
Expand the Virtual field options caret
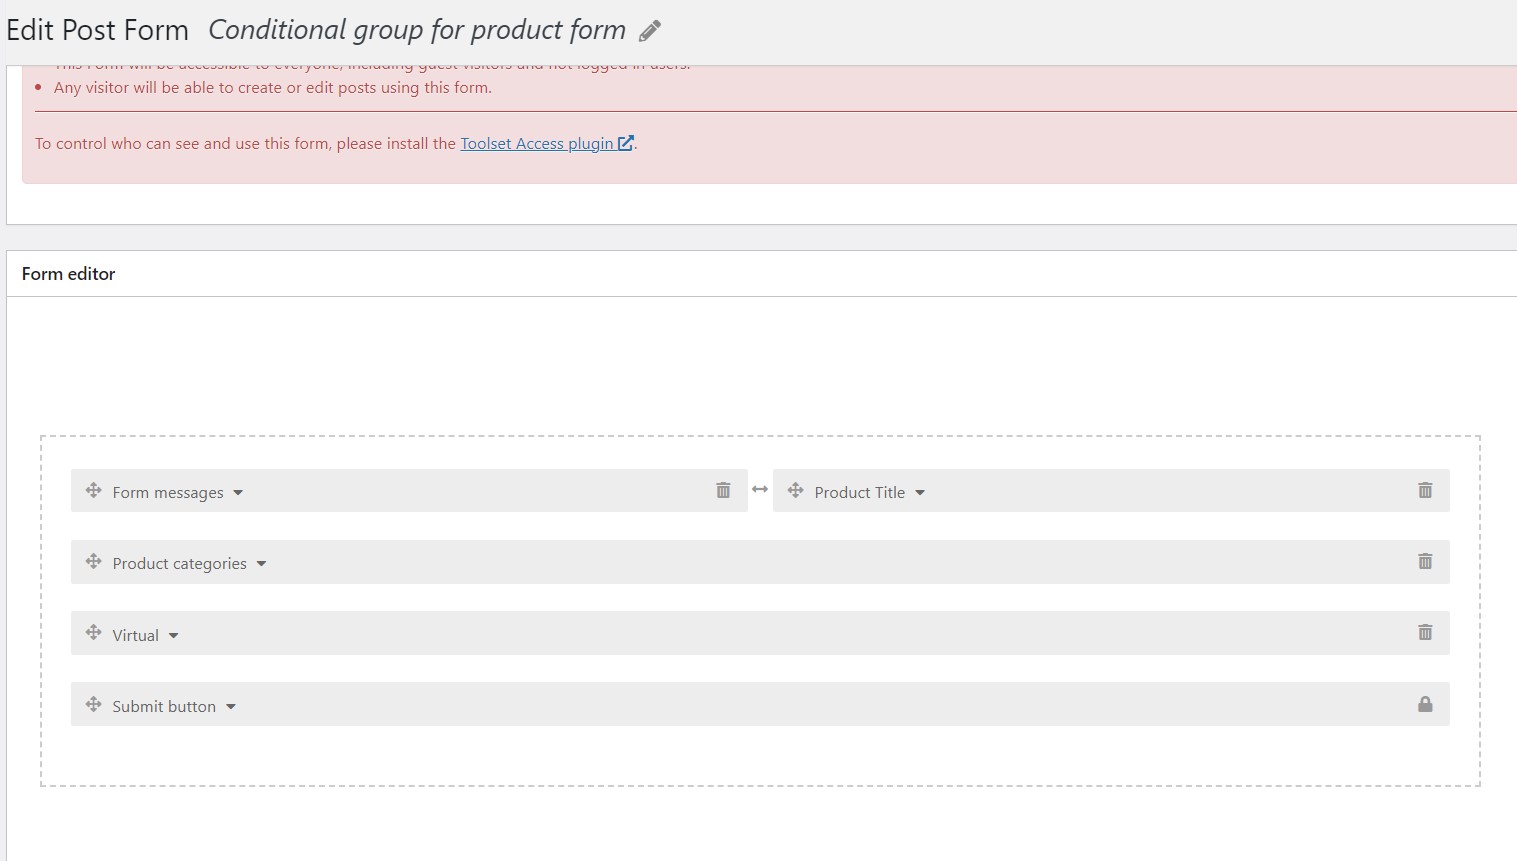click(x=173, y=636)
